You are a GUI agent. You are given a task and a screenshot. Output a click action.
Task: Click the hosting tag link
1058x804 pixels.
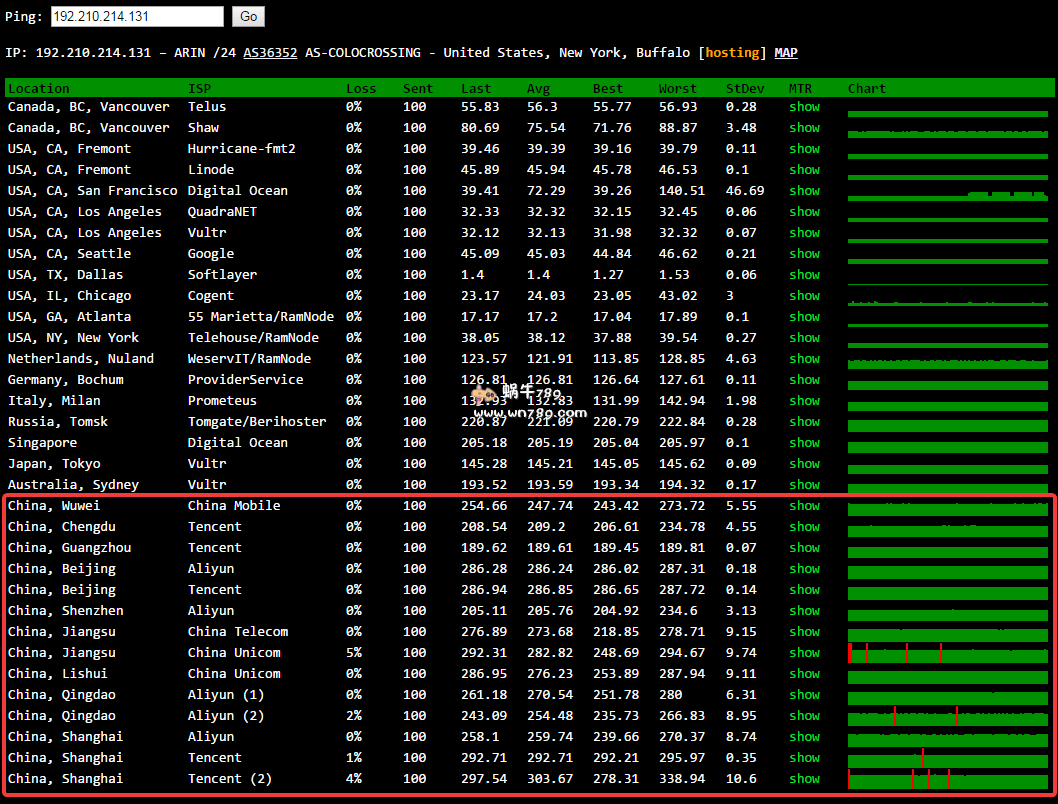pos(732,53)
